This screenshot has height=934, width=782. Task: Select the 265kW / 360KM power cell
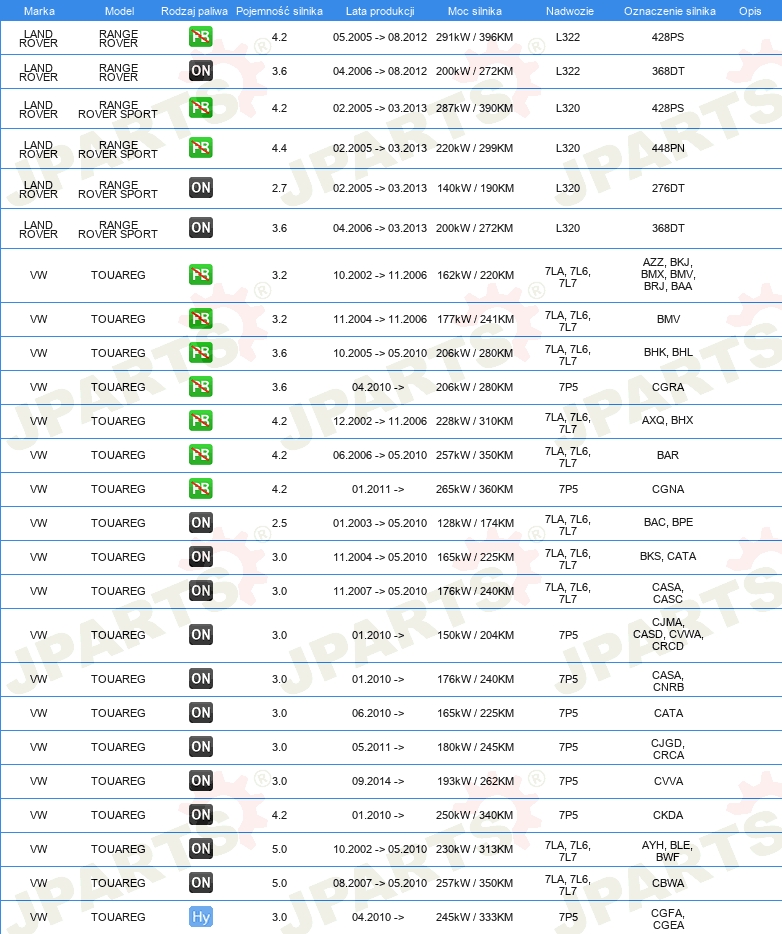tap(474, 488)
